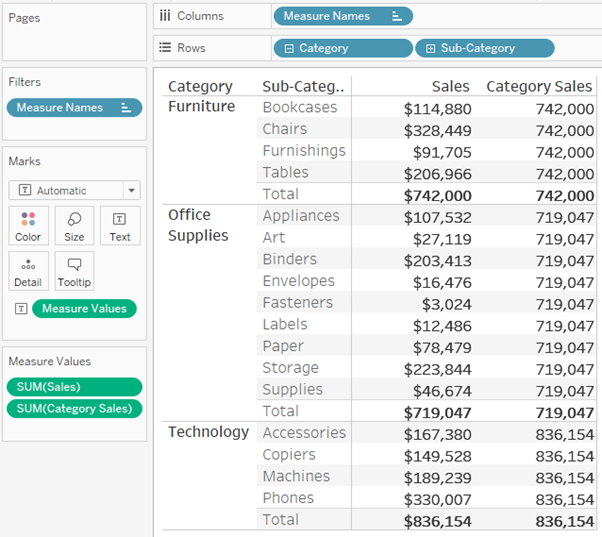This screenshot has height=537, width=602.
Task: Click the Rows shelf icon
Action: click(x=165, y=48)
